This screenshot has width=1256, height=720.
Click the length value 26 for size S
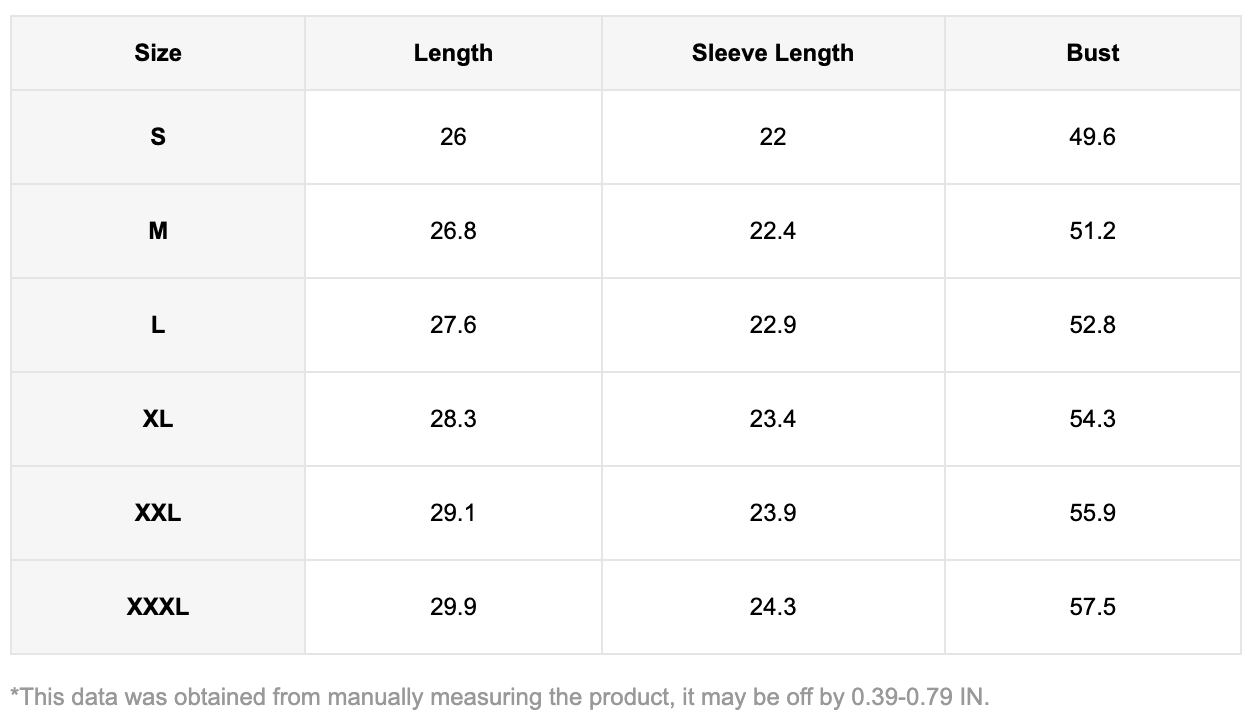point(453,137)
